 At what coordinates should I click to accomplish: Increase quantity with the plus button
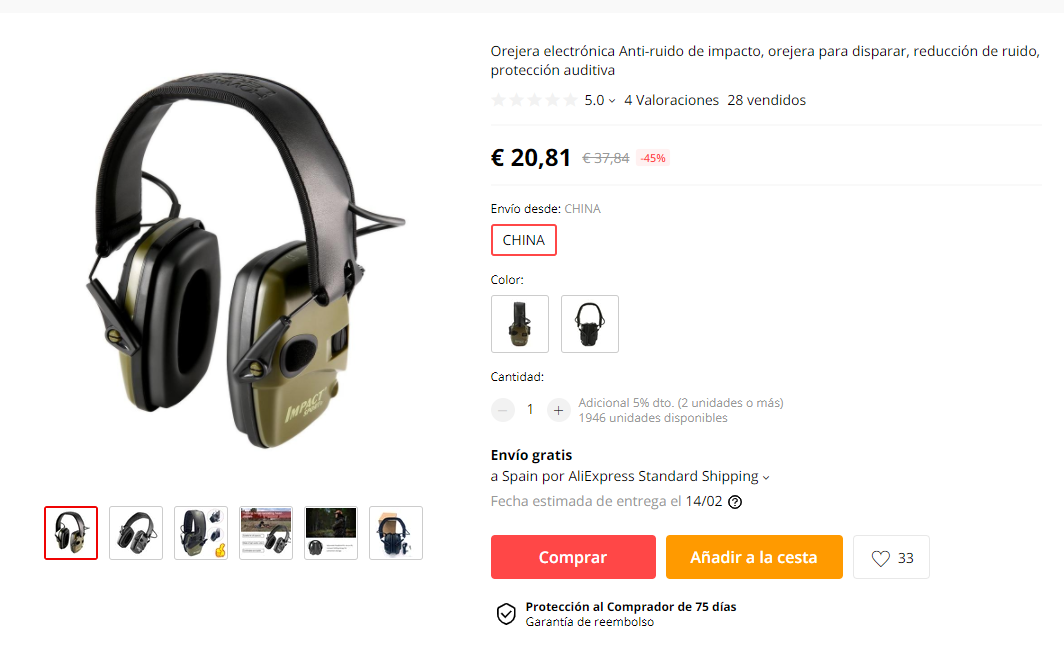pos(558,410)
